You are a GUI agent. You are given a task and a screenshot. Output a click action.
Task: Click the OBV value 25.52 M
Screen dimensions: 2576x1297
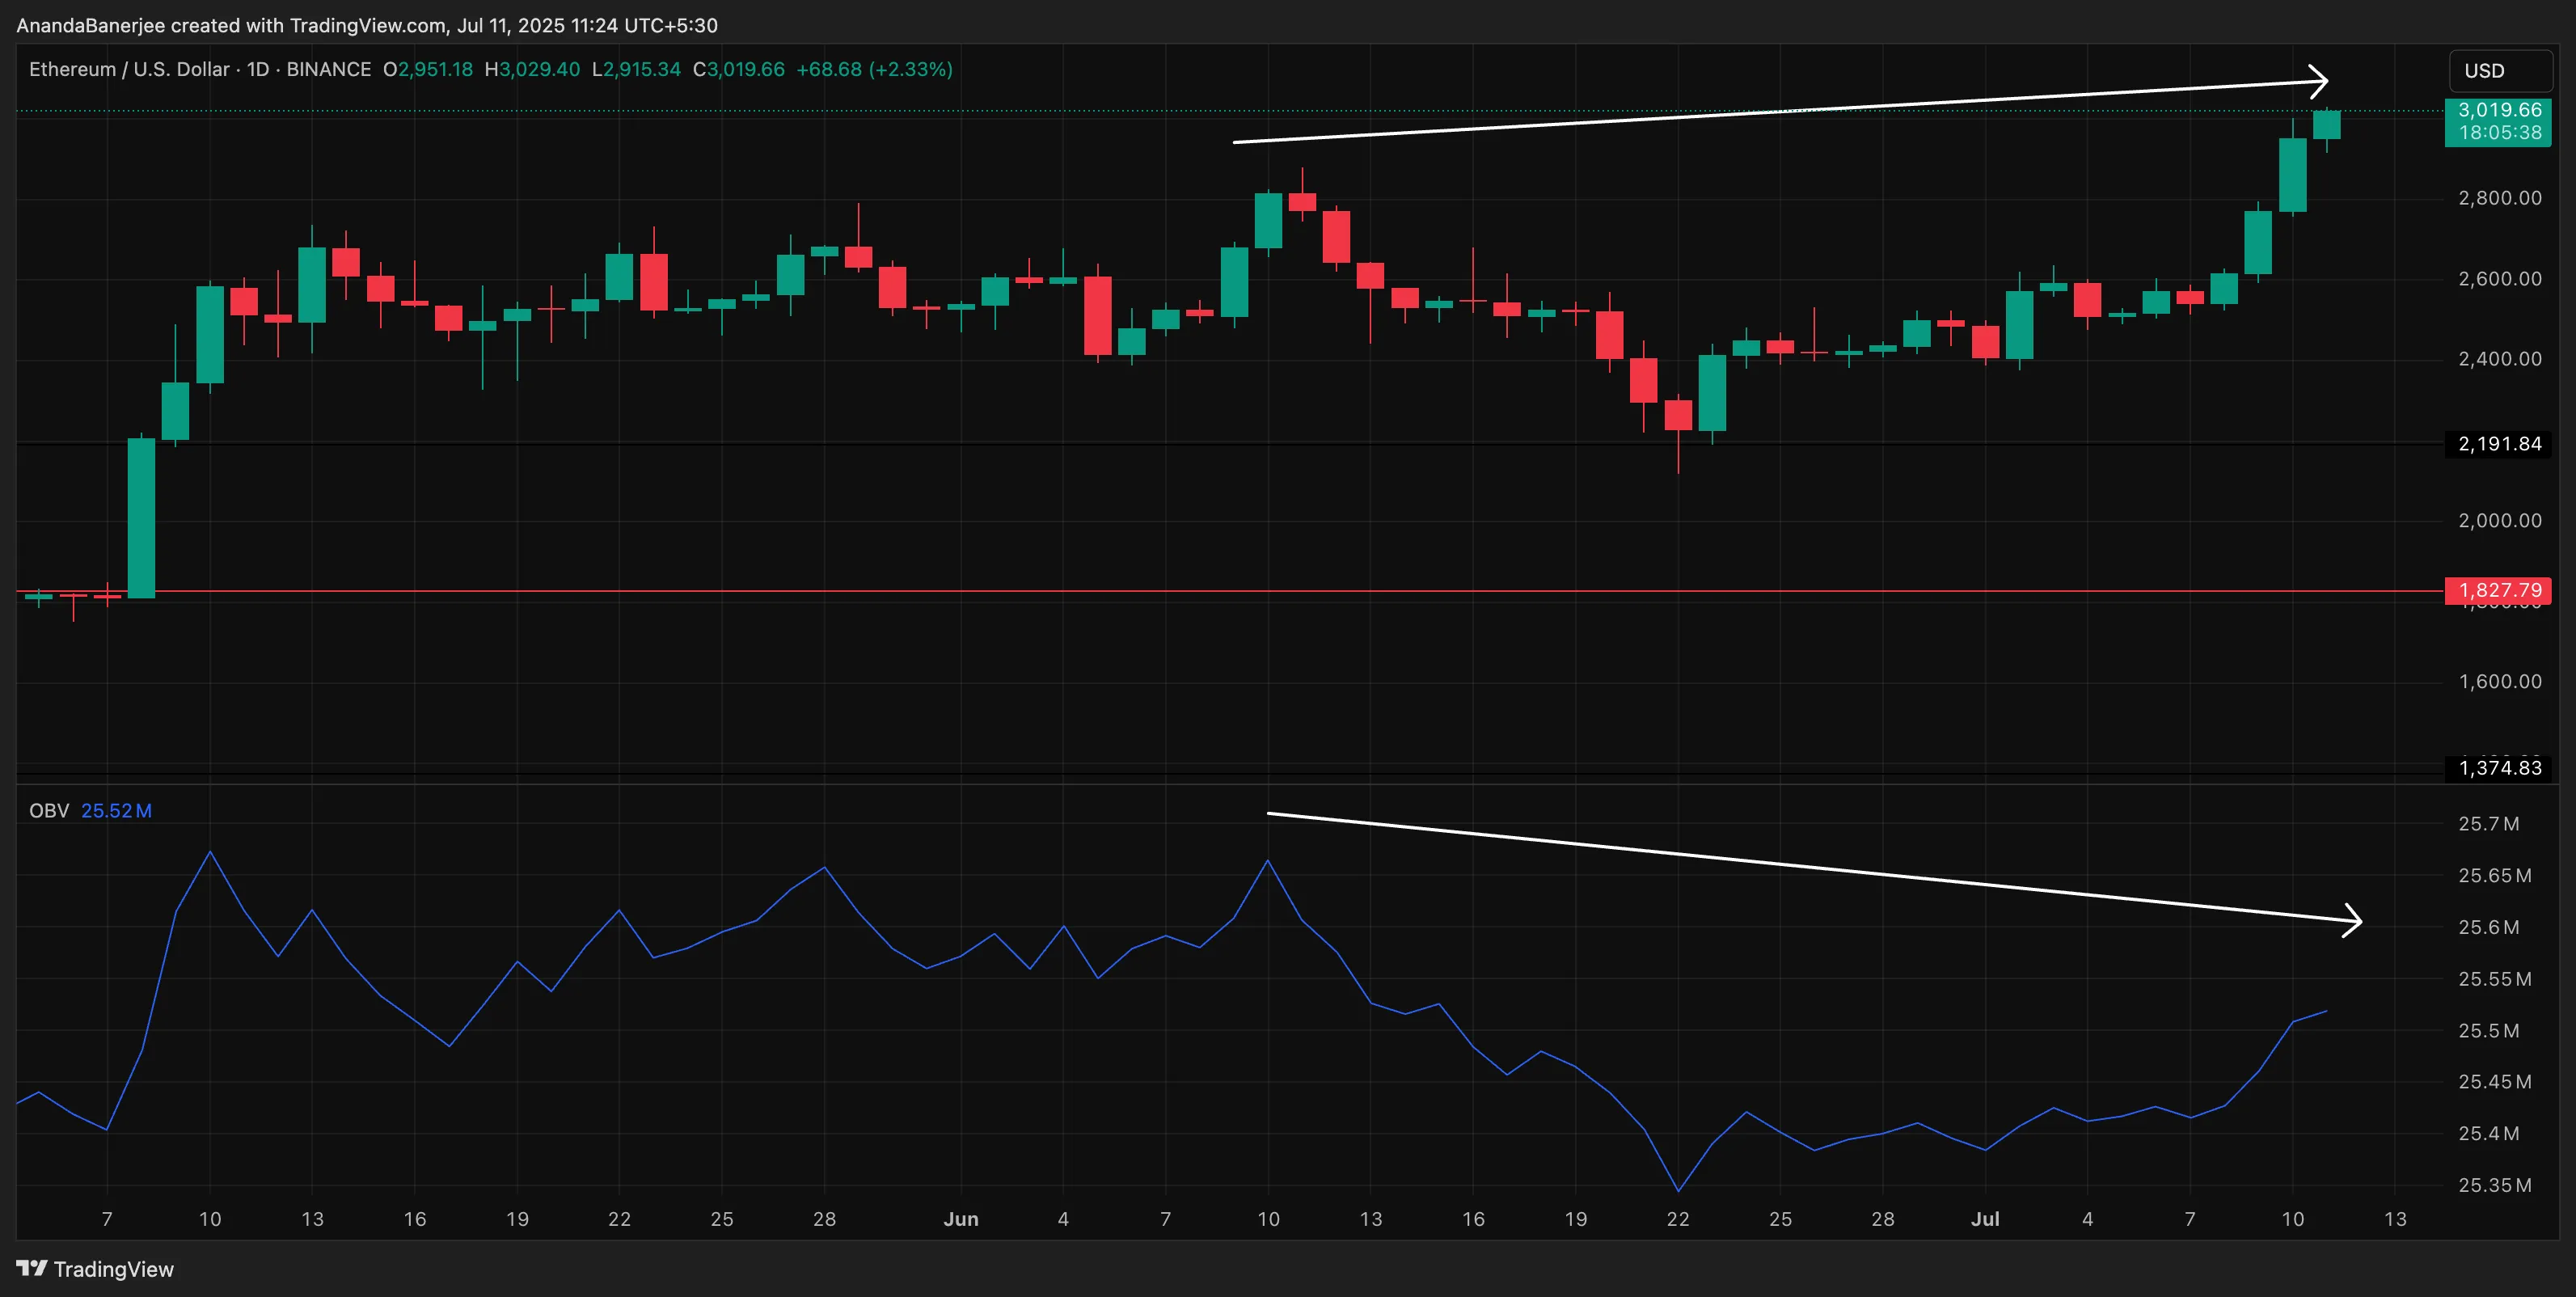(x=116, y=810)
